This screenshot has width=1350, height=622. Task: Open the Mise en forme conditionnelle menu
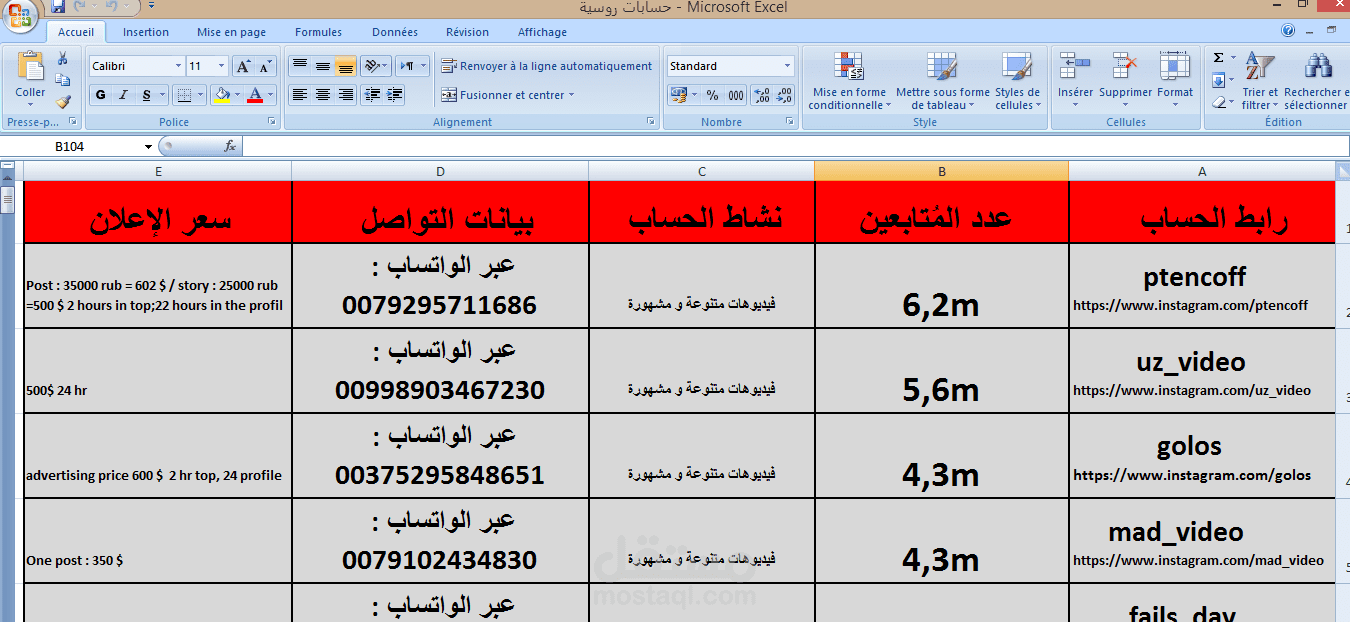click(847, 80)
